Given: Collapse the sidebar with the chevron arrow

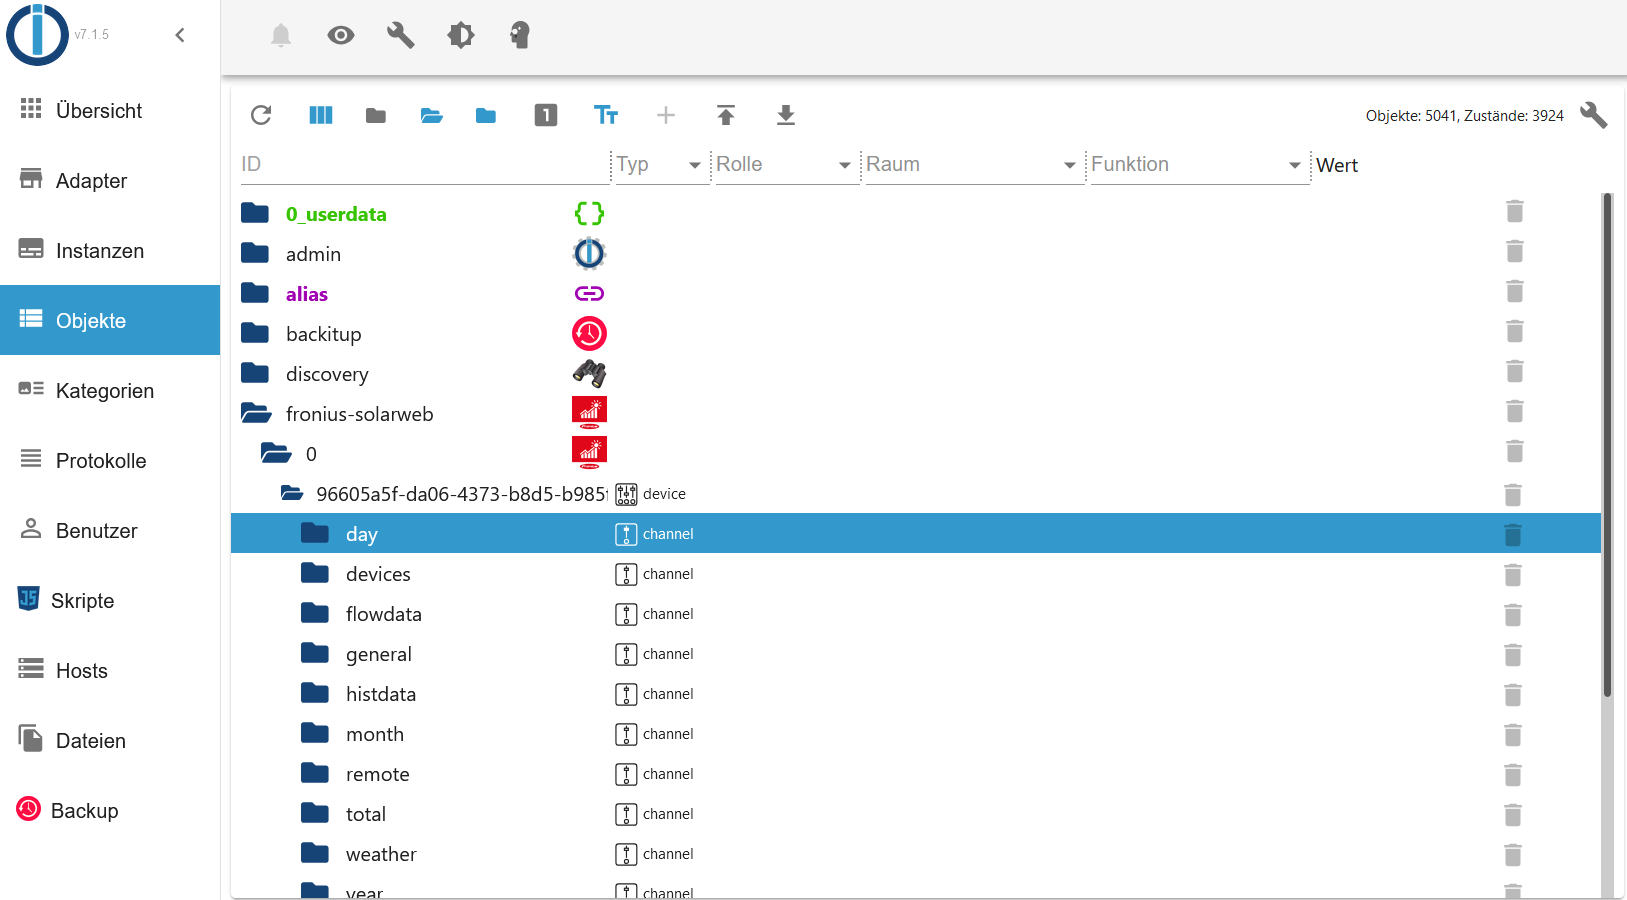Looking at the screenshot, I should point(180,35).
